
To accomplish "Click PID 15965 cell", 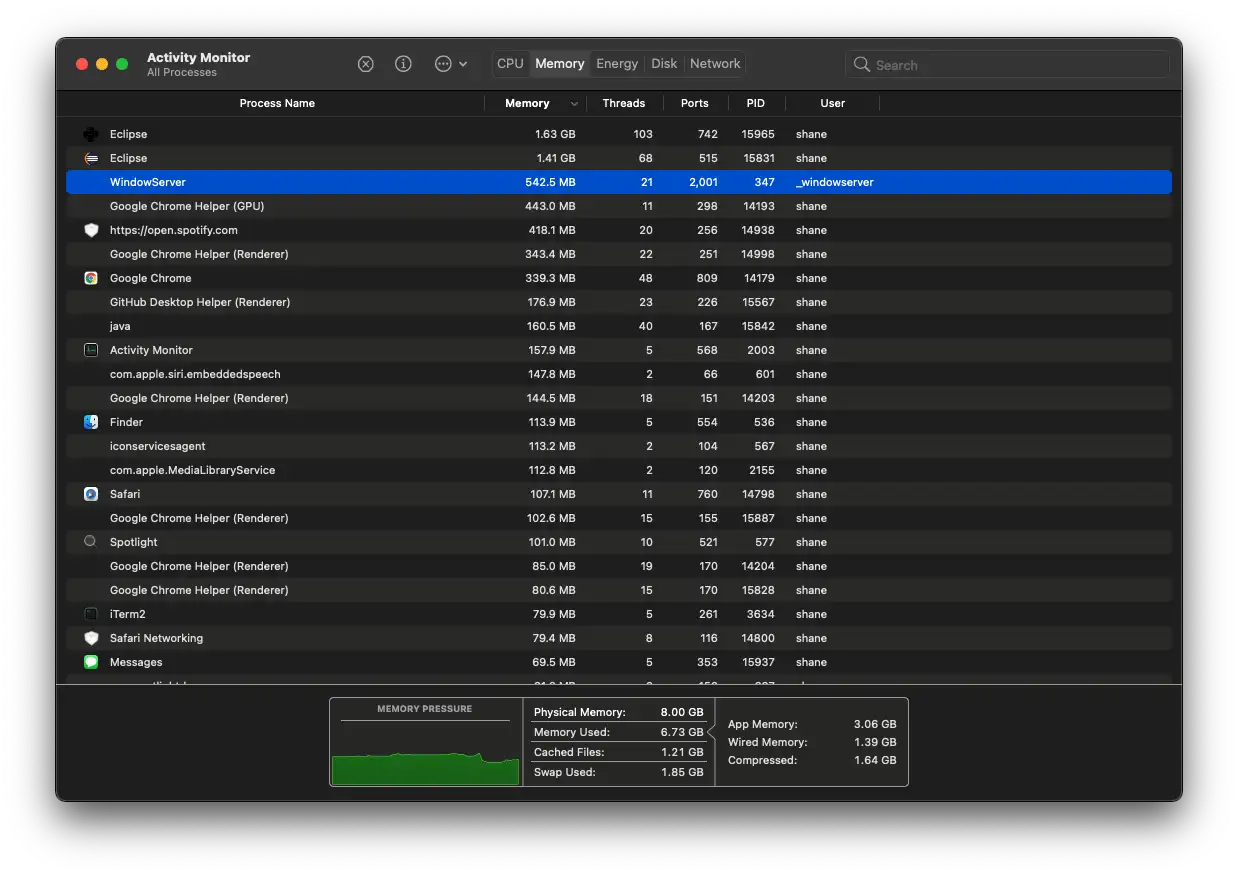I will [758, 134].
